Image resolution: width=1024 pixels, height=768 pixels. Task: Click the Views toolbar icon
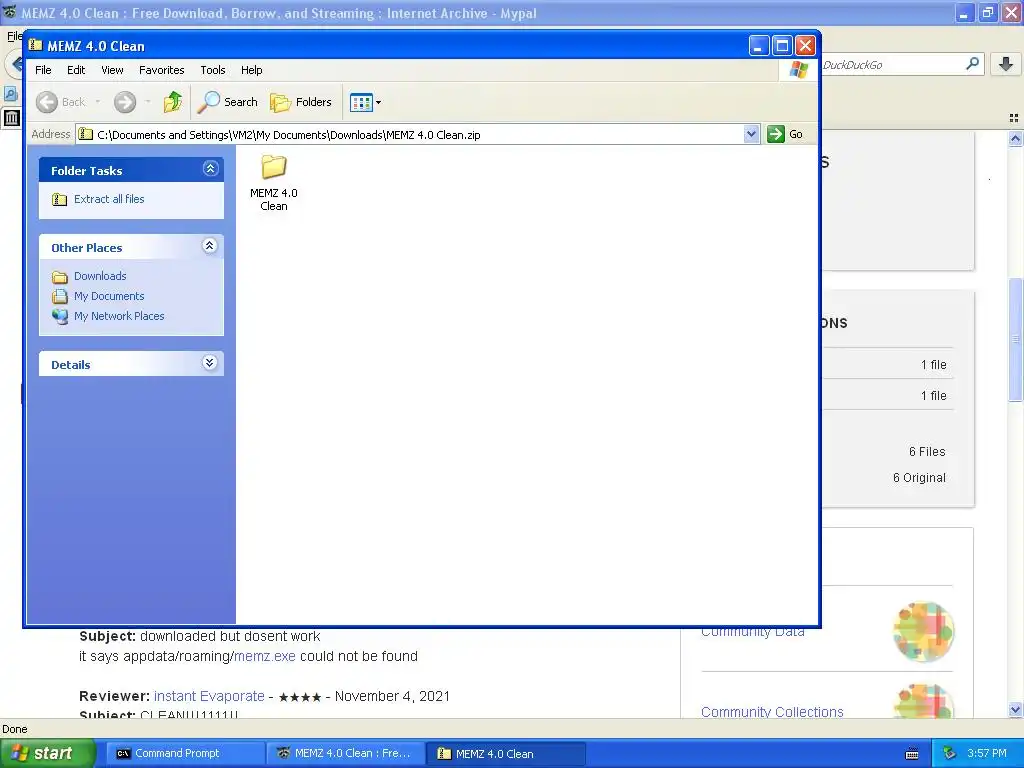coord(361,102)
